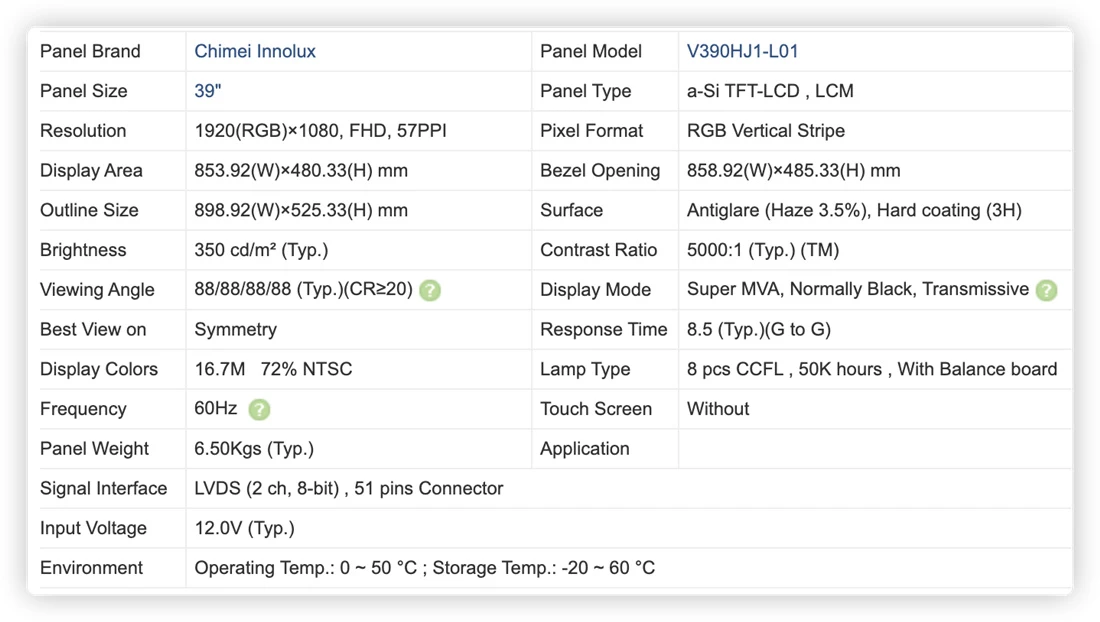Click the response time value 8.5 (Typ.)(G to G)

click(759, 330)
